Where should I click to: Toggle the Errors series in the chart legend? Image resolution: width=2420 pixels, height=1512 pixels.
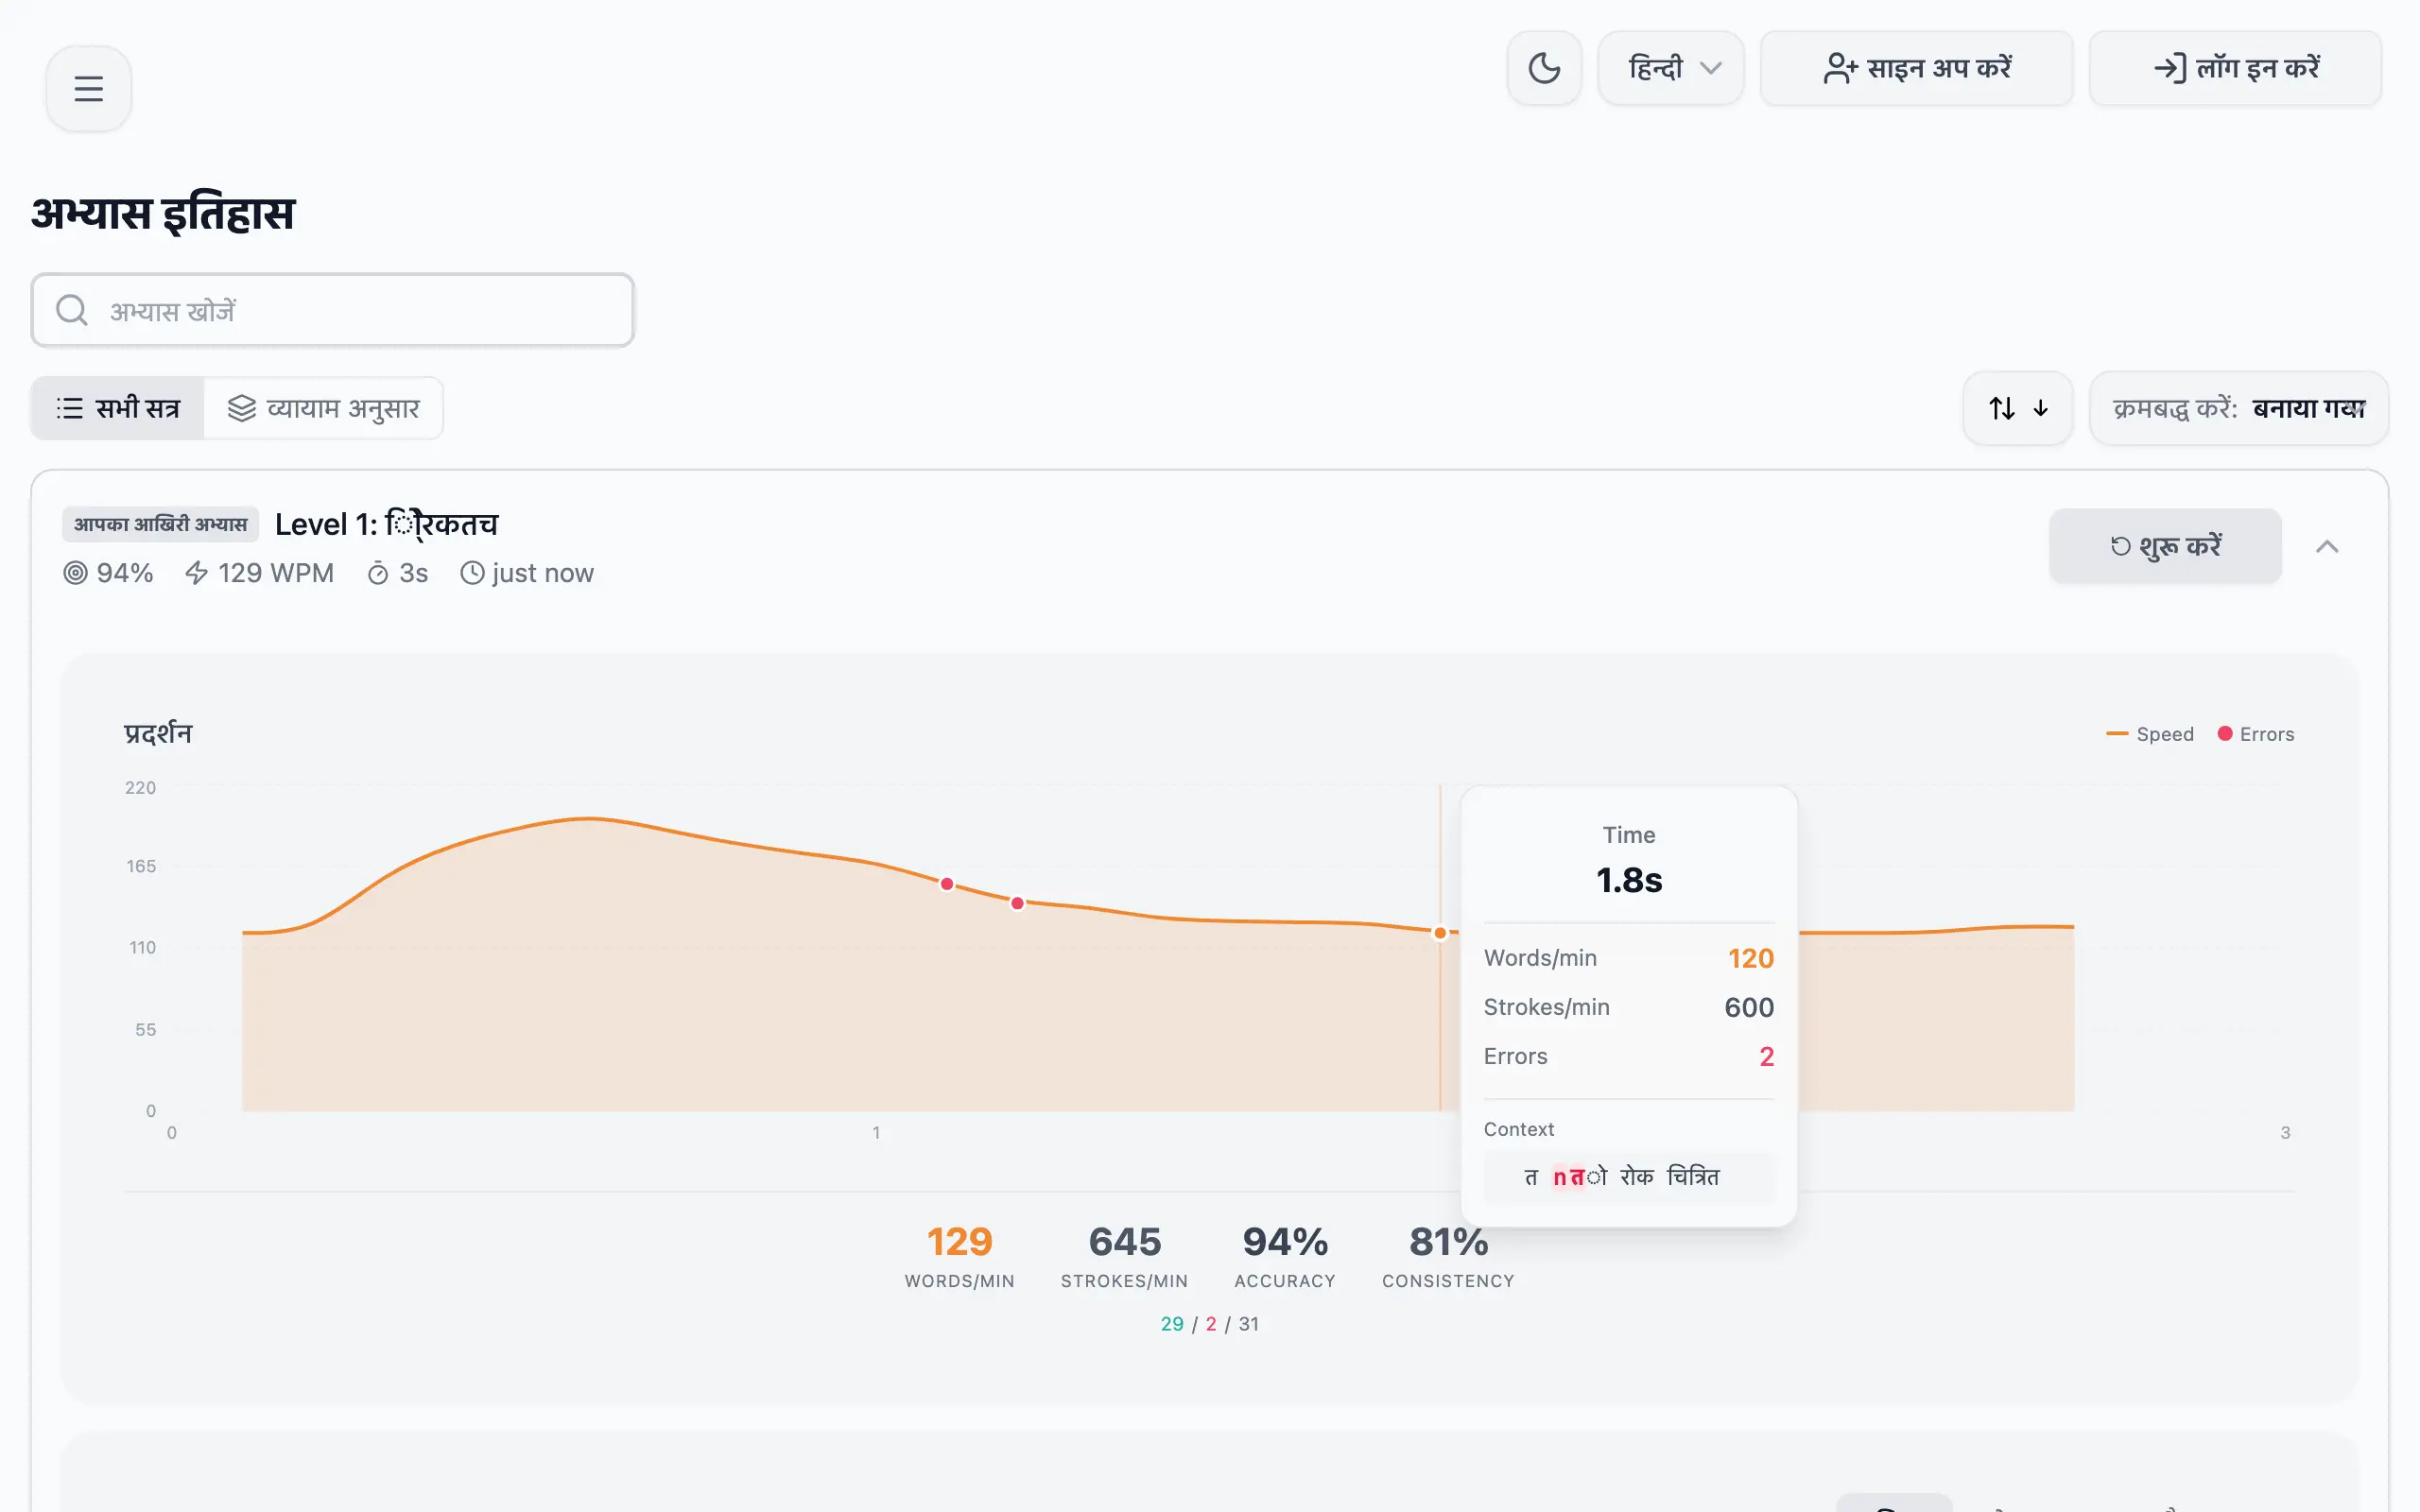click(x=2257, y=733)
